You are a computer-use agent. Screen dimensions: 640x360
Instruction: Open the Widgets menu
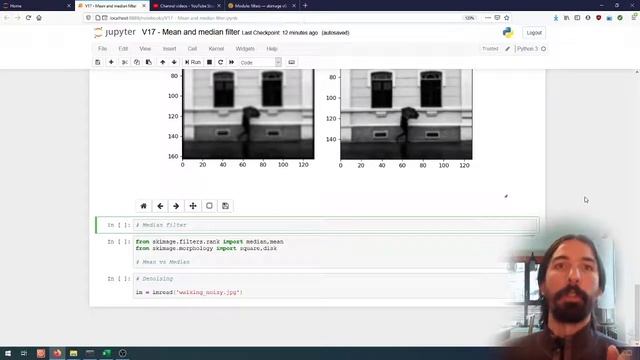245,49
